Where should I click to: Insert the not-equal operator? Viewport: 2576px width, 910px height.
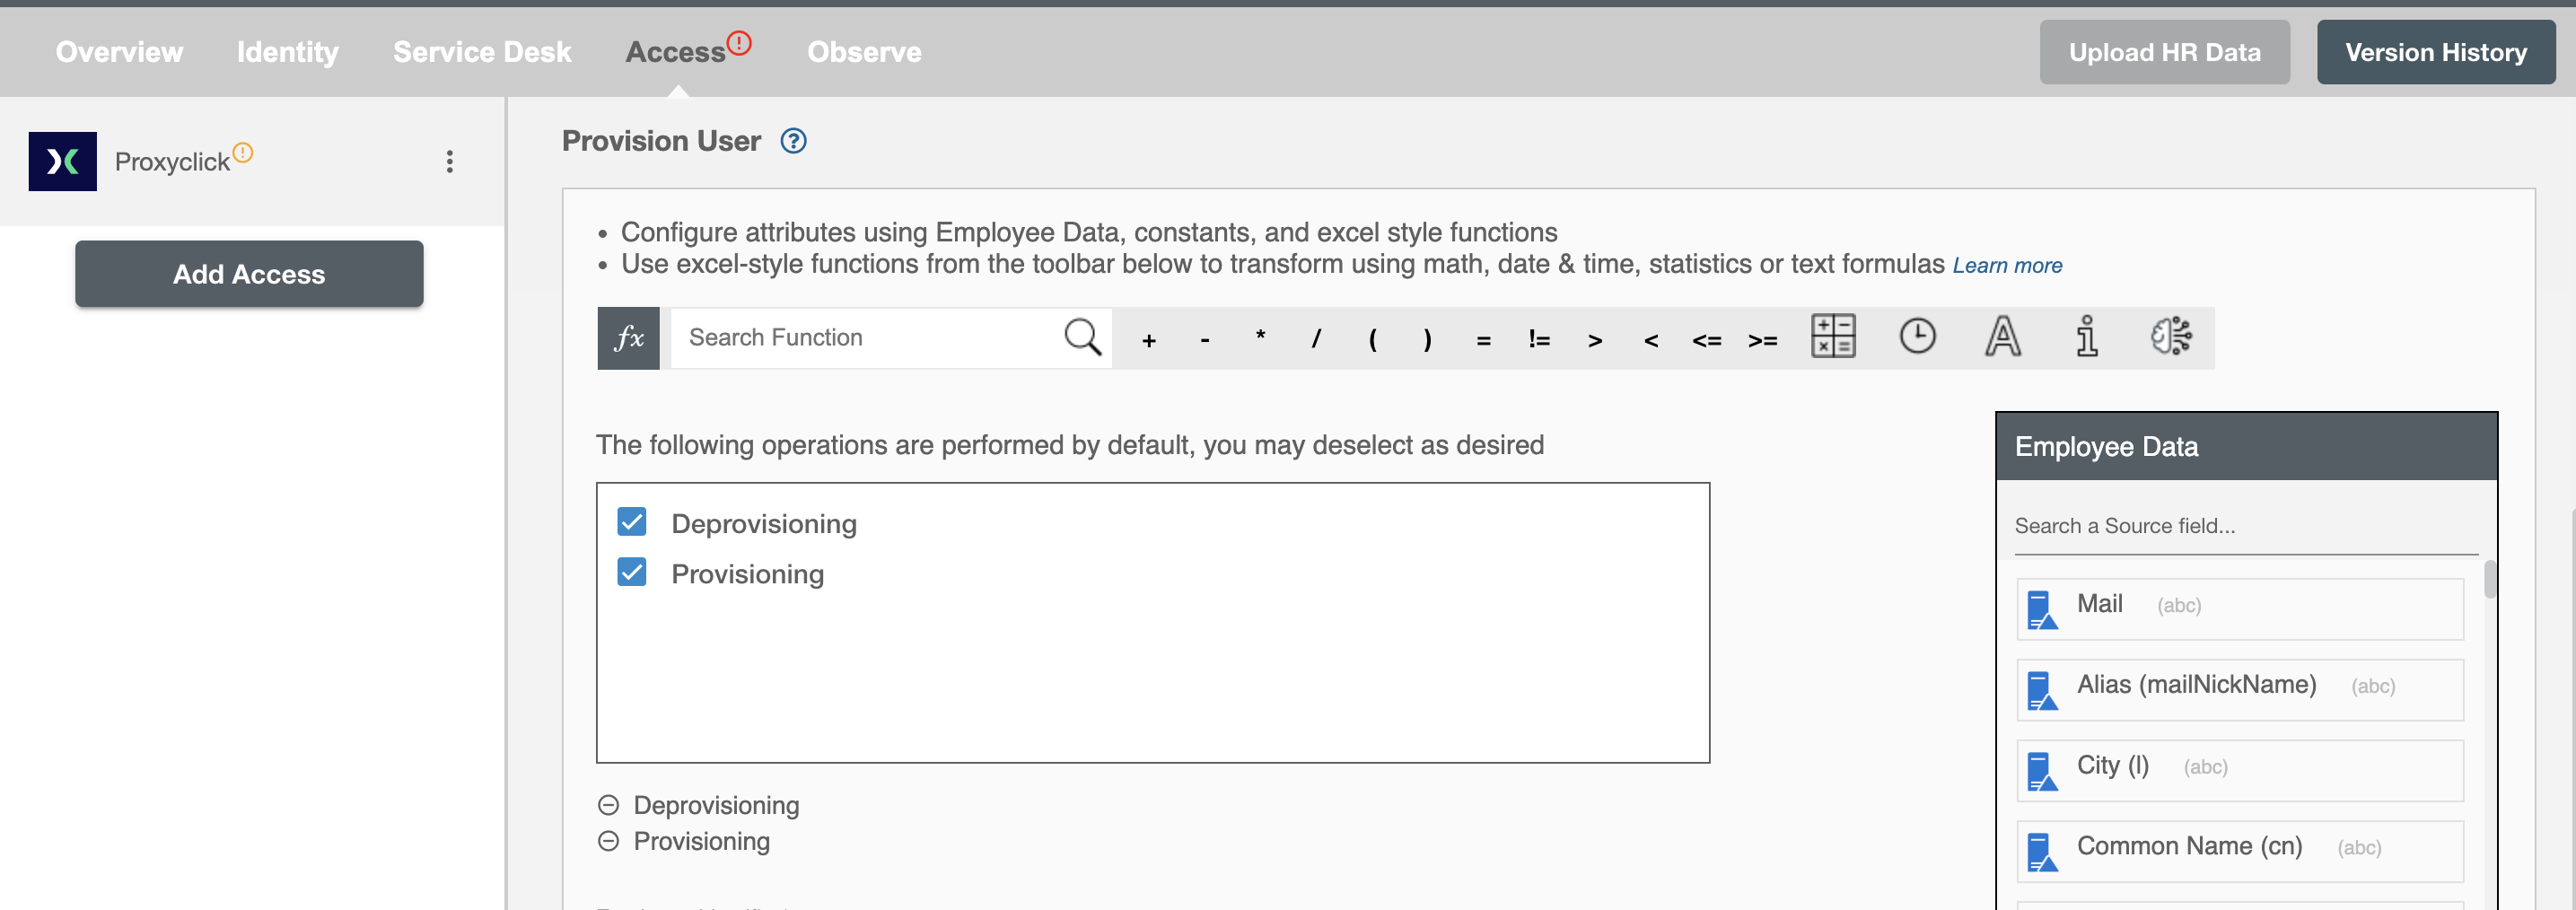click(1539, 339)
